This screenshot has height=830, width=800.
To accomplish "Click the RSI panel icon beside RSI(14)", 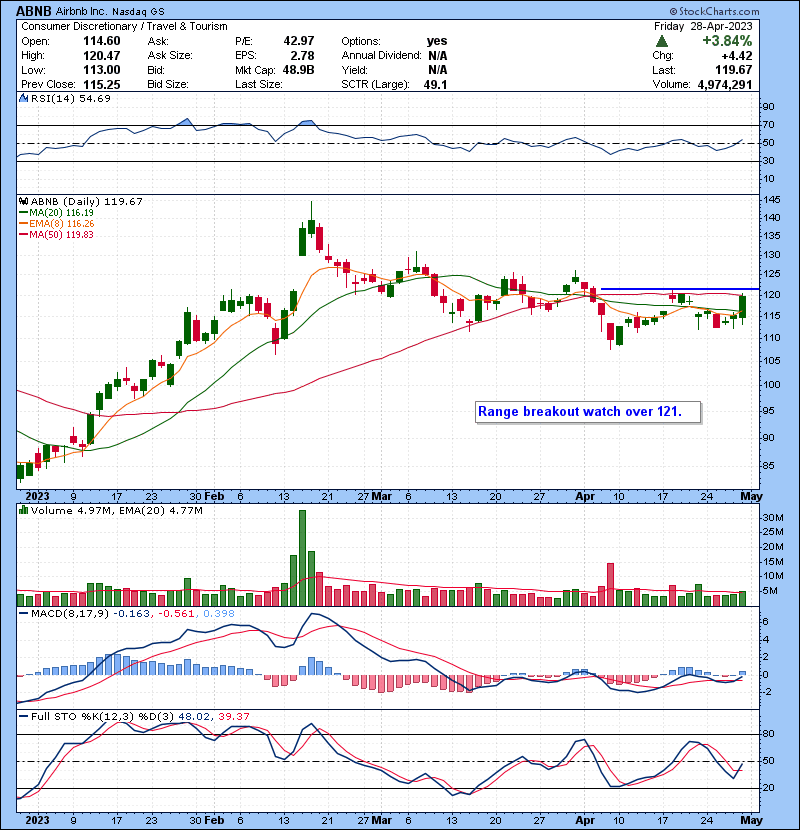I will [23, 98].
